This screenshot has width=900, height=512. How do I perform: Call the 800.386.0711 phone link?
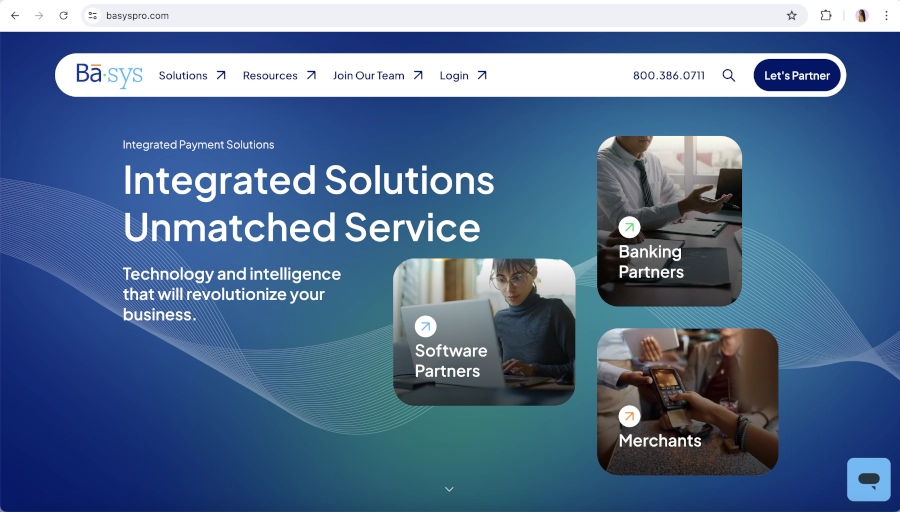coord(669,75)
